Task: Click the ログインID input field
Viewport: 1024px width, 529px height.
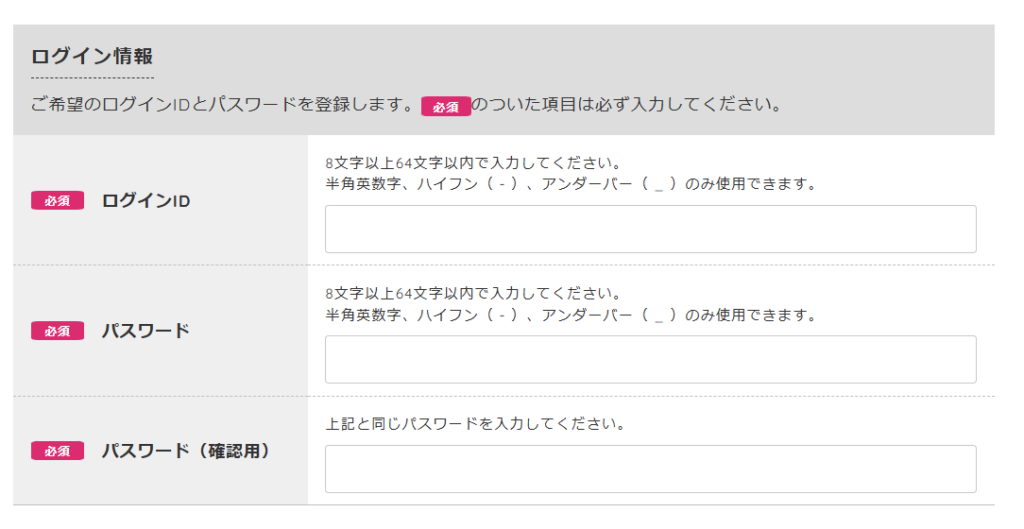Action: [650, 229]
